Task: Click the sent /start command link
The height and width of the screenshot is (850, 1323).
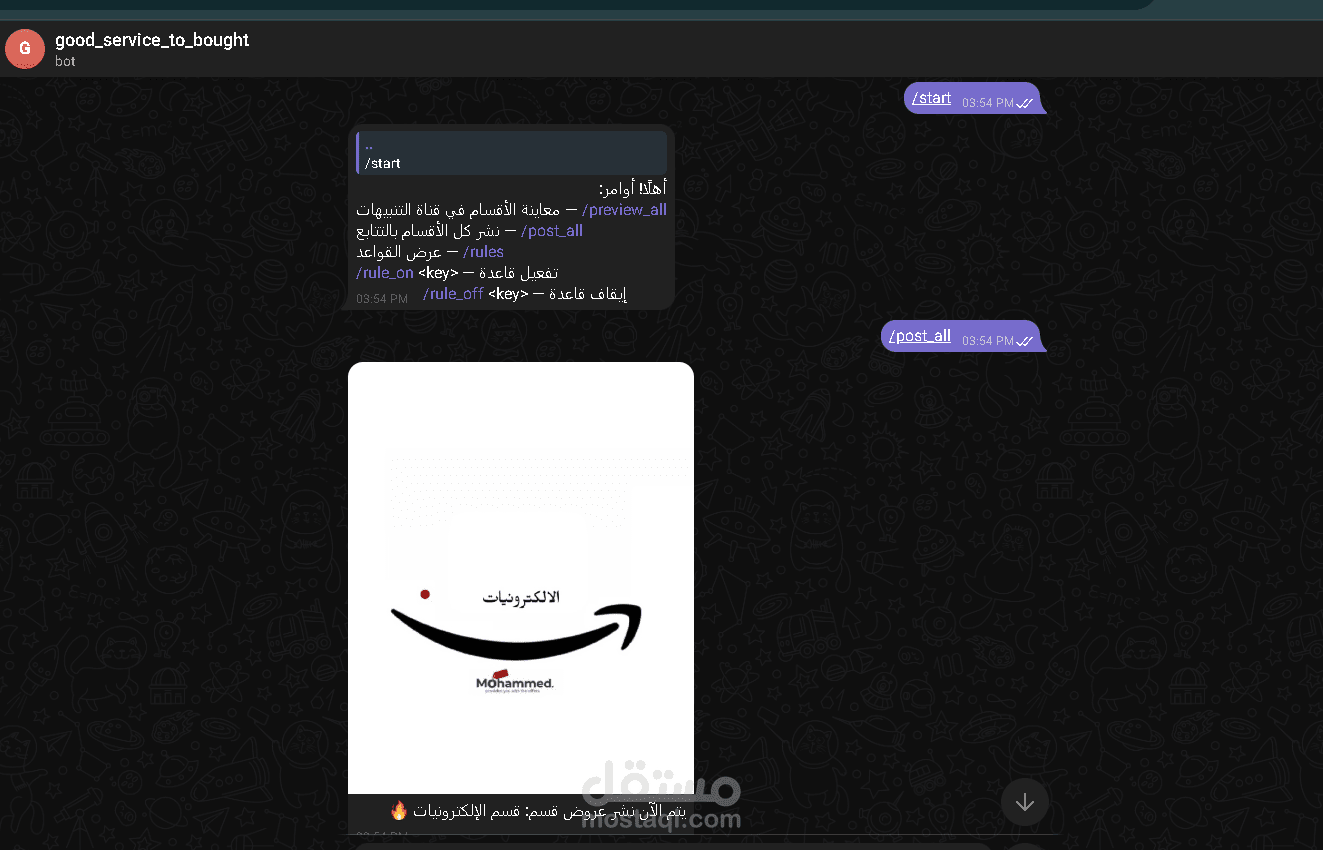Action: point(932,98)
